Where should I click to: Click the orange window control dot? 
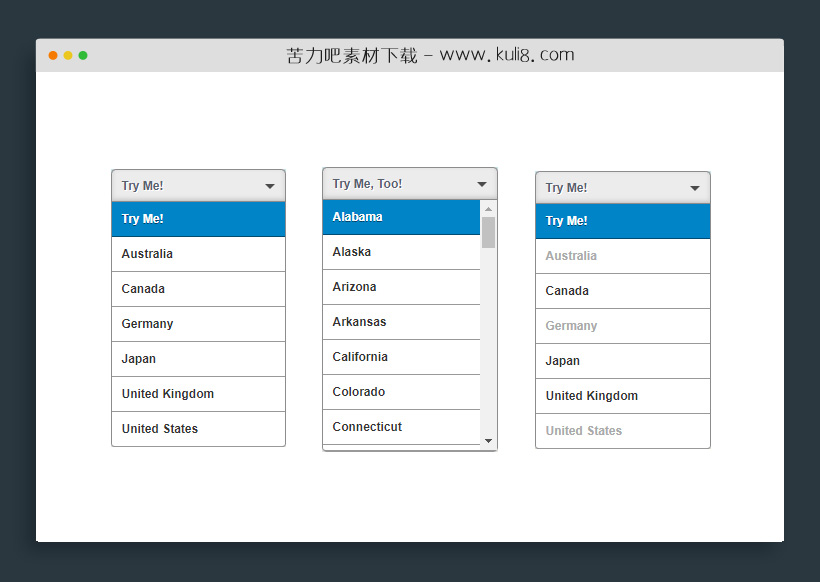coord(53,55)
